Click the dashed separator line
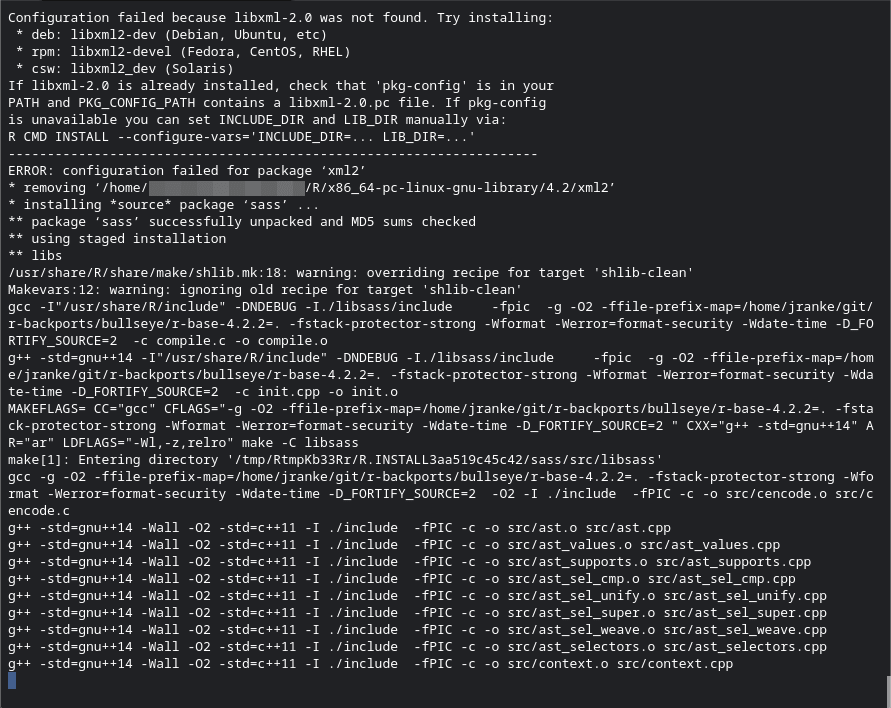891x708 pixels. point(273,154)
